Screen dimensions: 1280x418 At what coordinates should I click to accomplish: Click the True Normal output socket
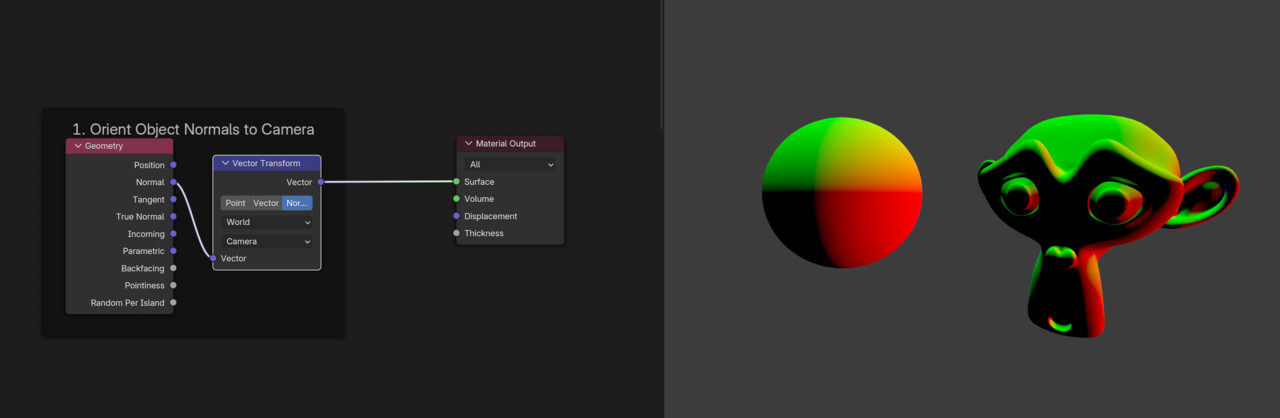point(173,216)
